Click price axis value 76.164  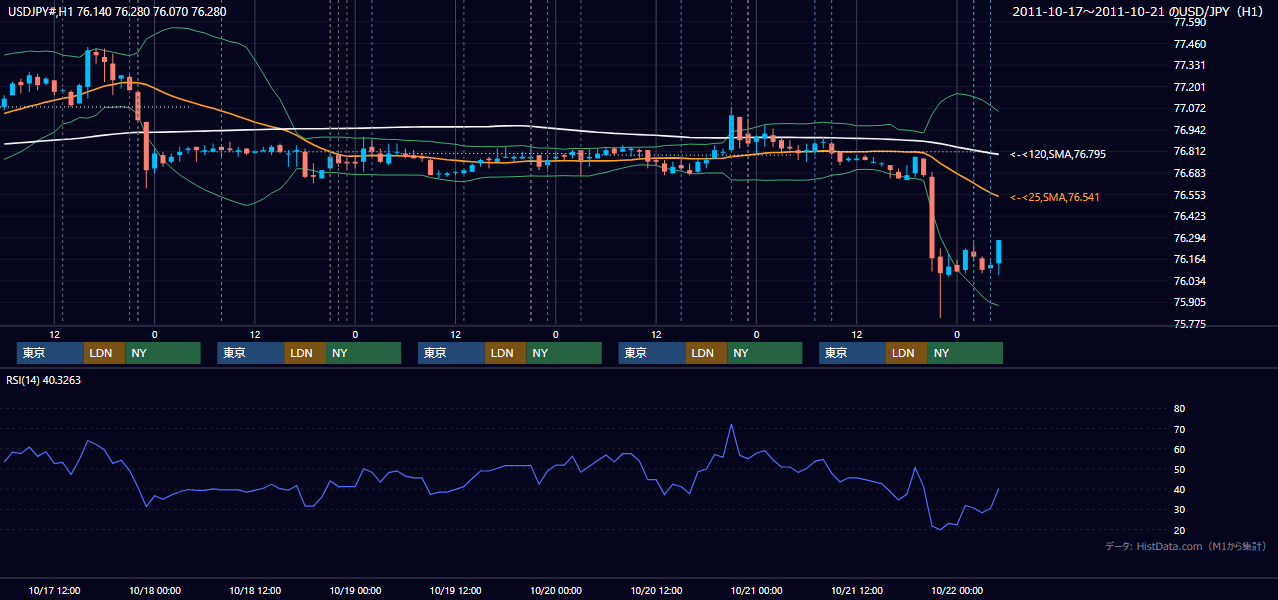coord(1189,259)
